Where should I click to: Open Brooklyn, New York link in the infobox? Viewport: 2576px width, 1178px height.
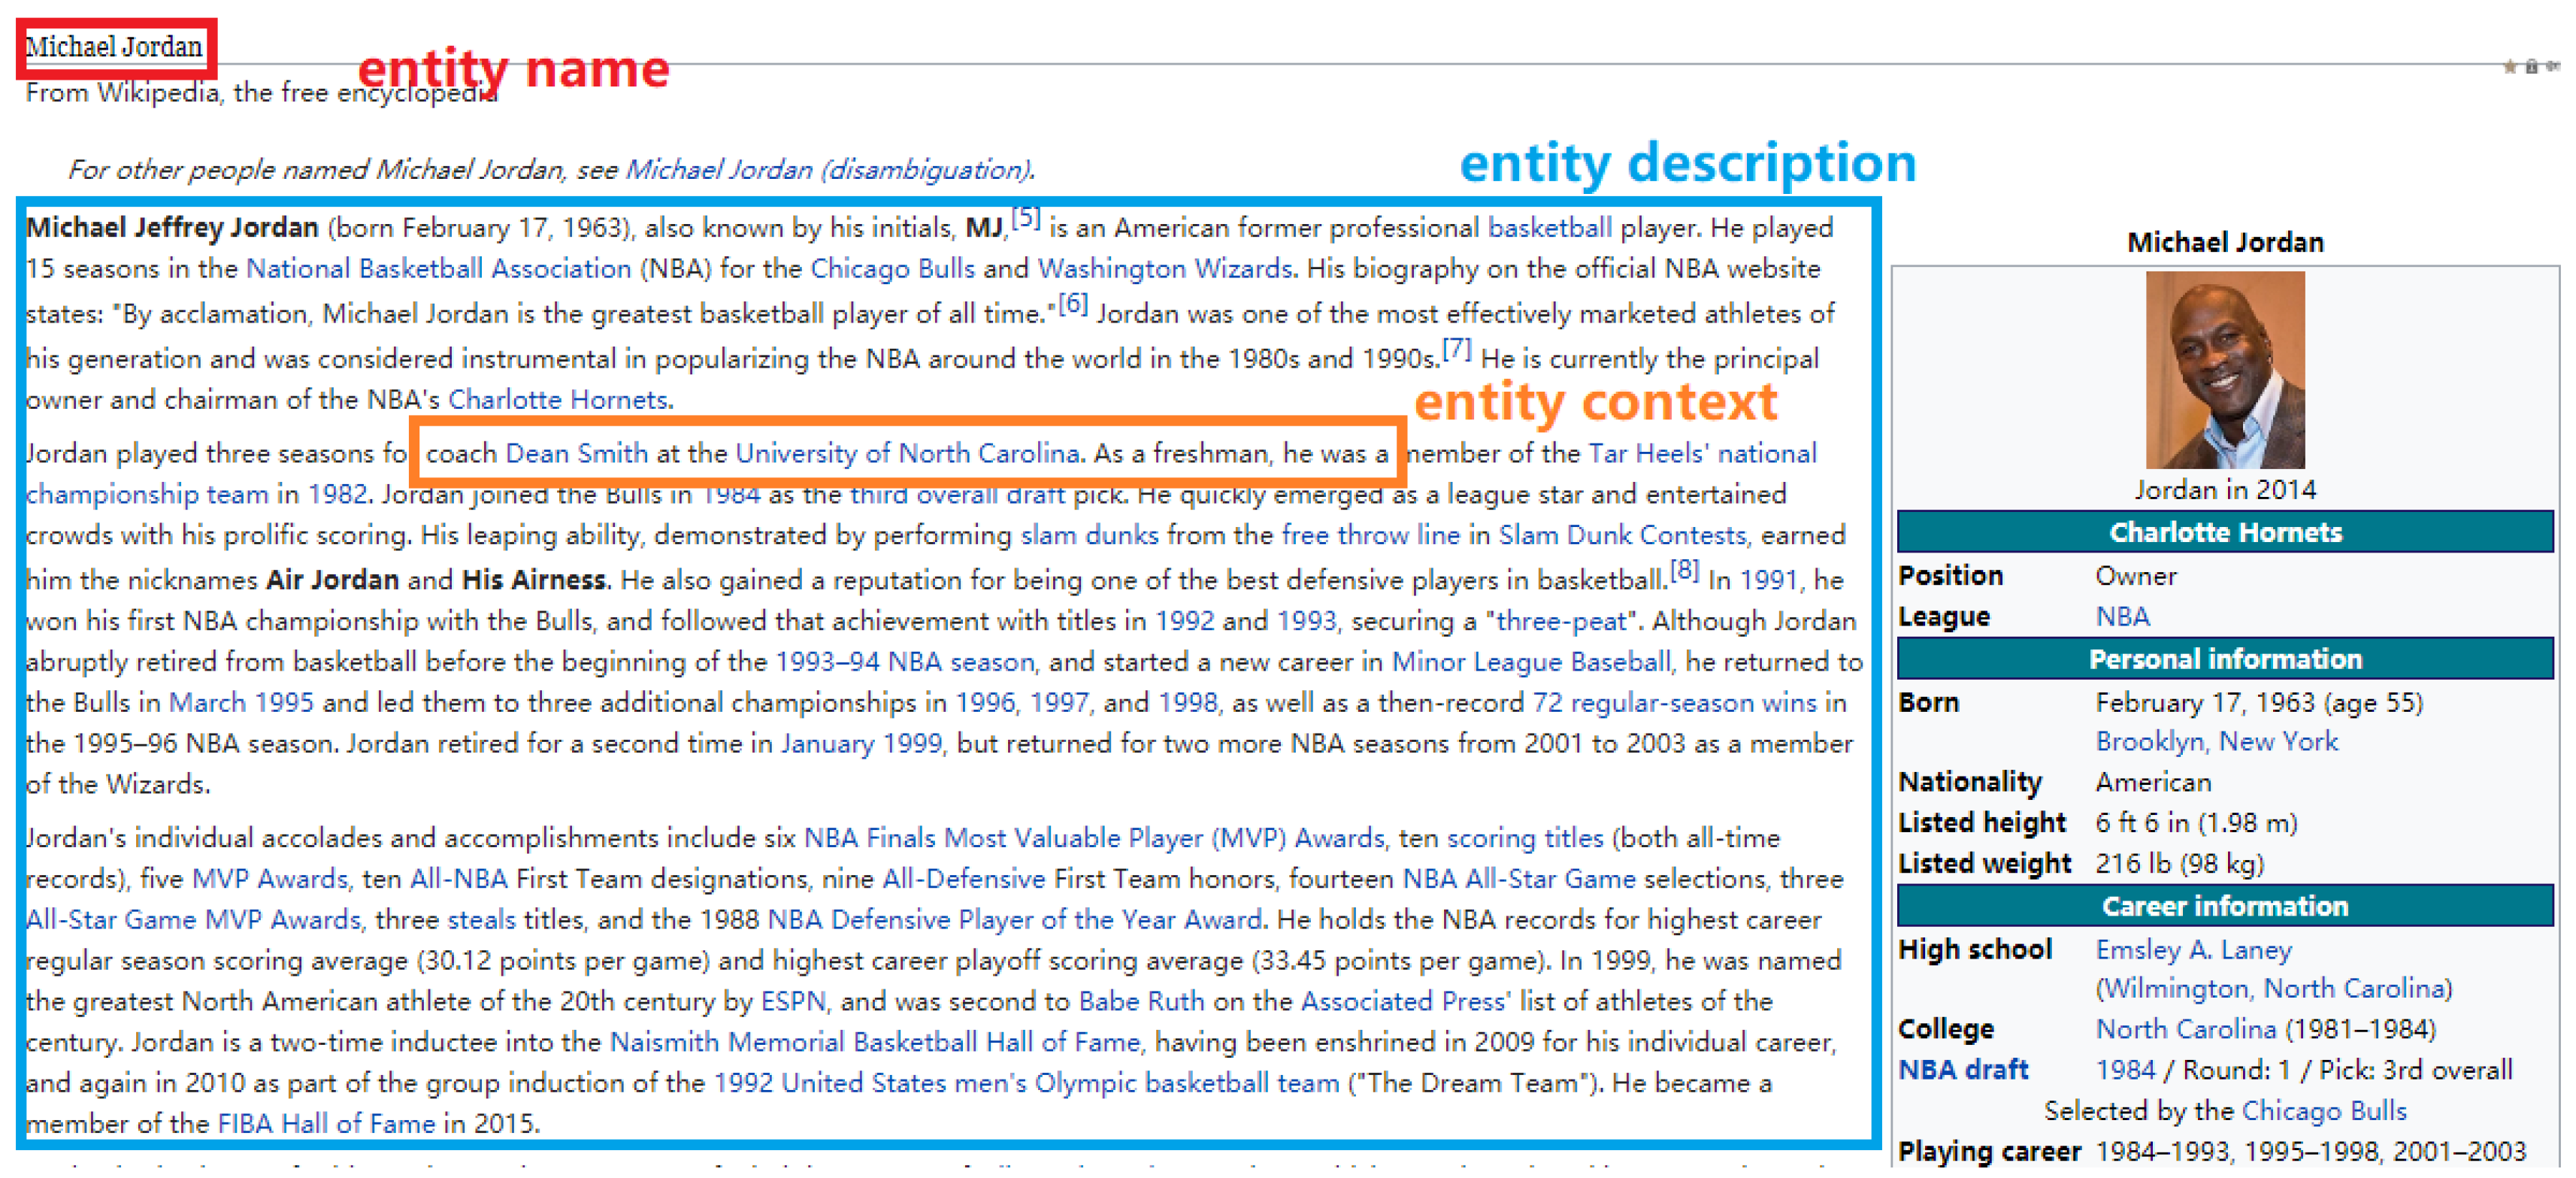point(2217,742)
